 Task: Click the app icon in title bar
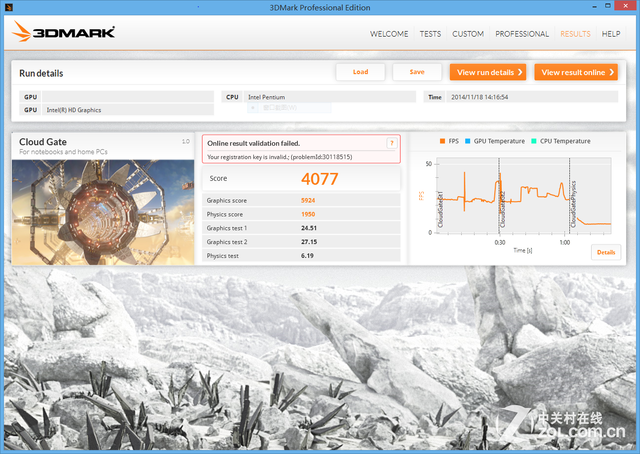pos(9,7)
